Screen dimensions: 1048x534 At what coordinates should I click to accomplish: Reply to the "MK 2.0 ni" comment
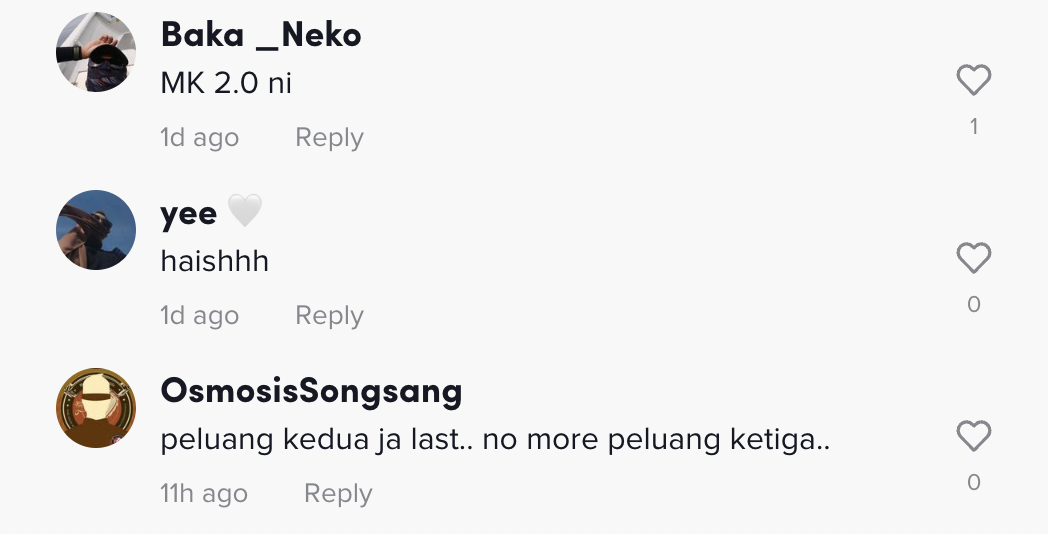329,138
